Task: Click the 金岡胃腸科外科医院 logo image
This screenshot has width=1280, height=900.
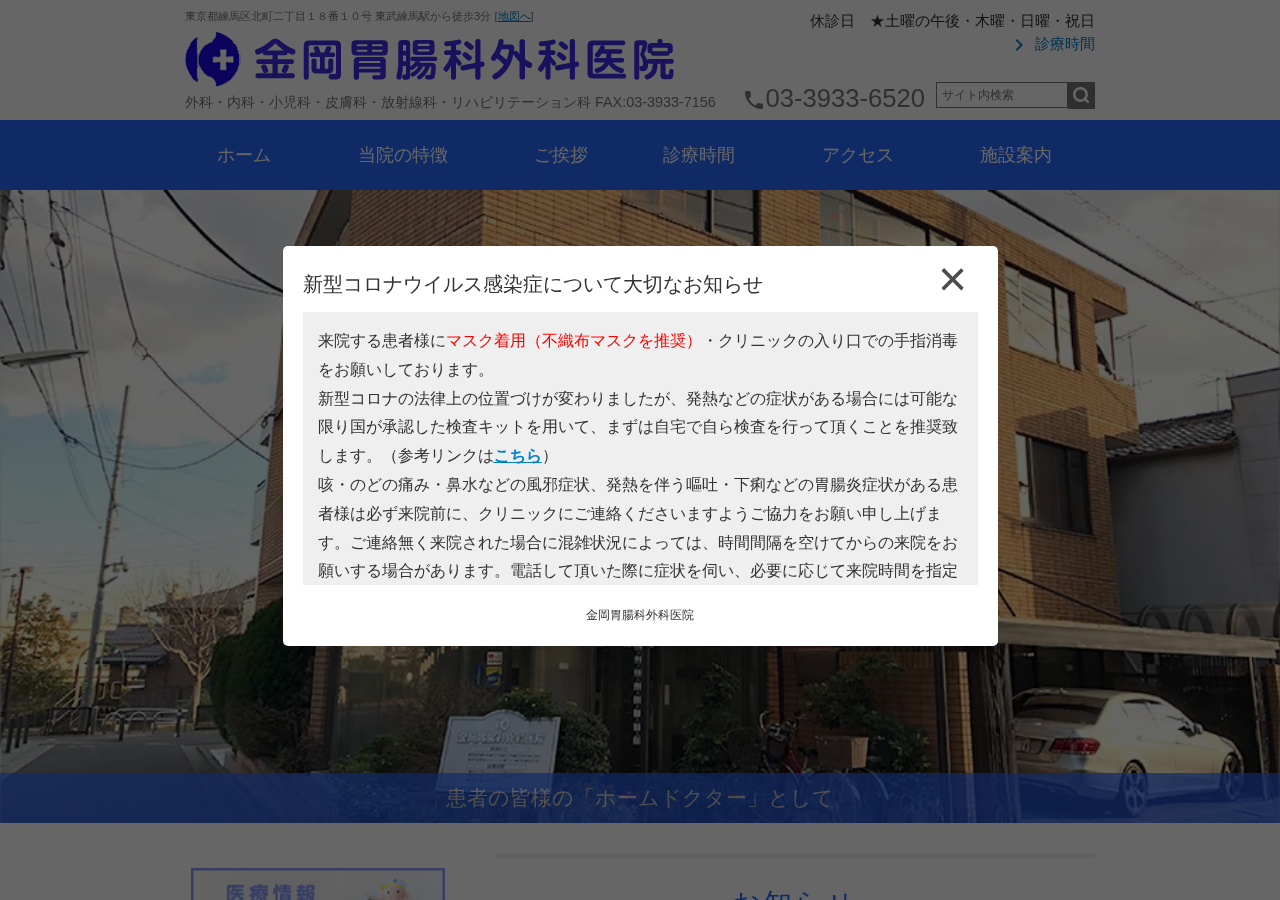Action: [x=430, y=59]
